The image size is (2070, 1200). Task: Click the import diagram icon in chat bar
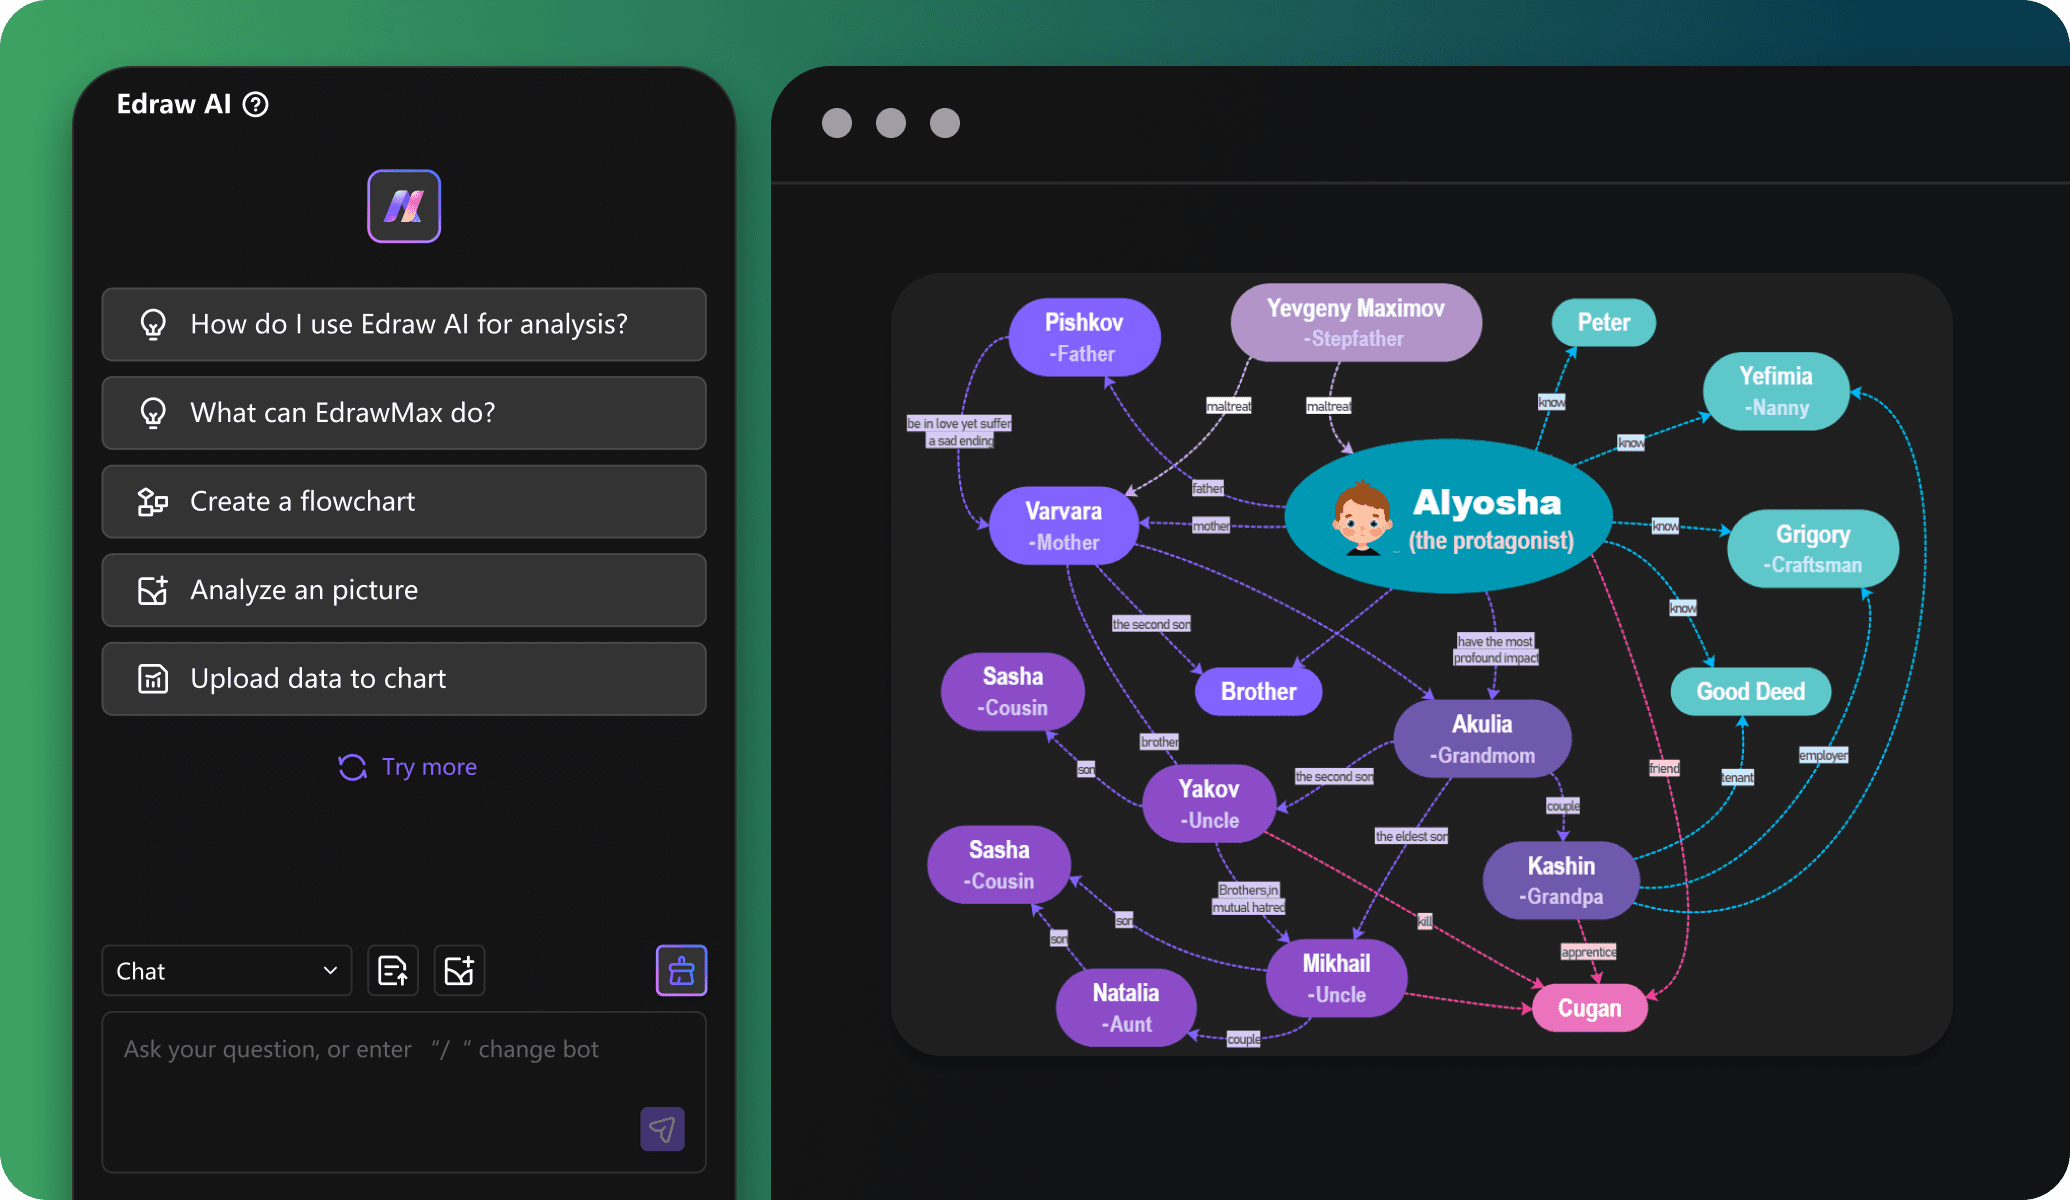pyautogui.click(x=394, y=970)
